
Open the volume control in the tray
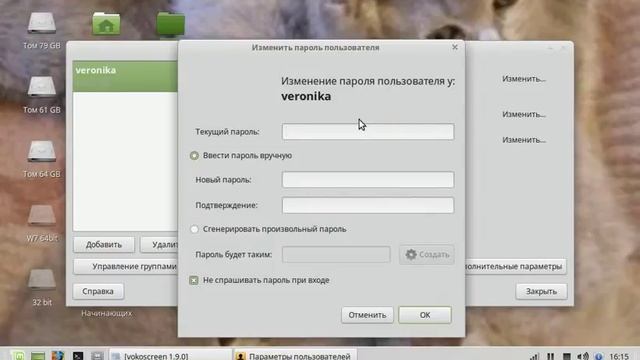[x=583, y=356]
